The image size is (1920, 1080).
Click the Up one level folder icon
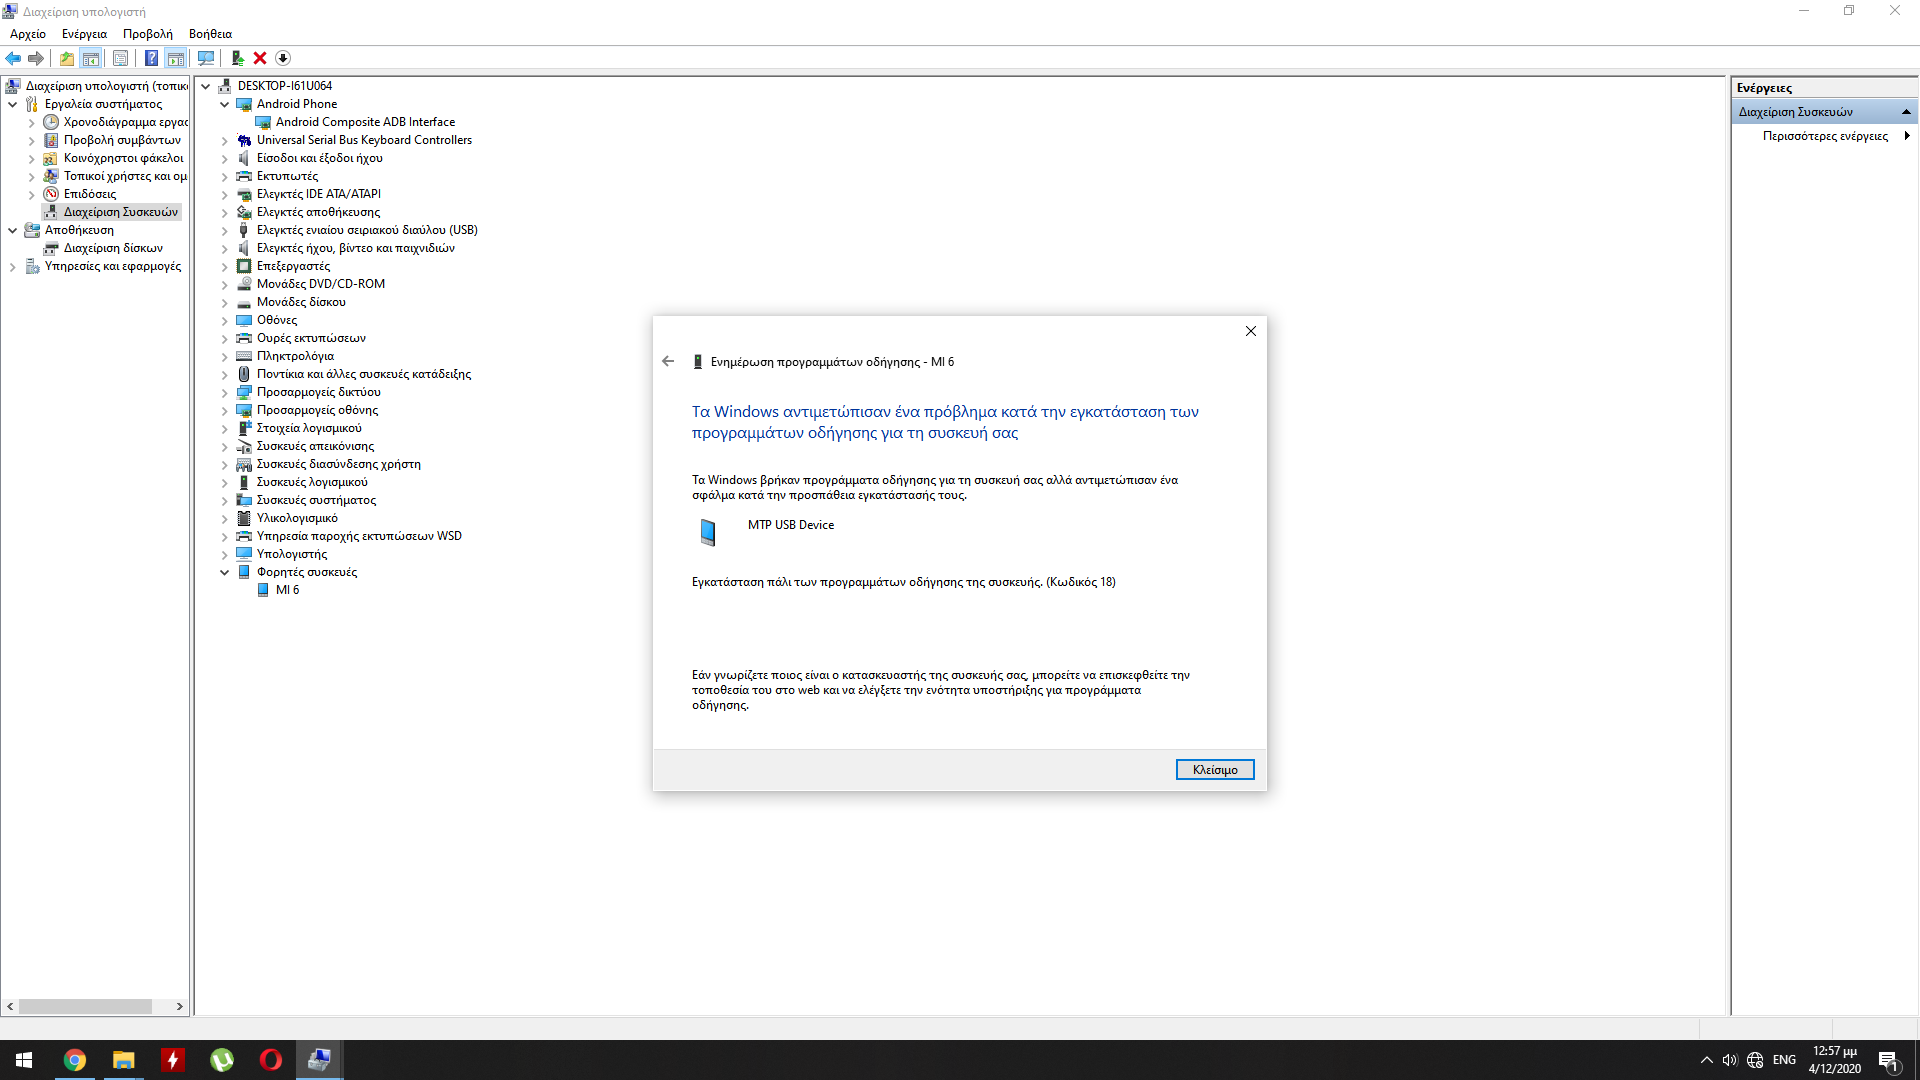pyautogui.click(x=66, y=58)
